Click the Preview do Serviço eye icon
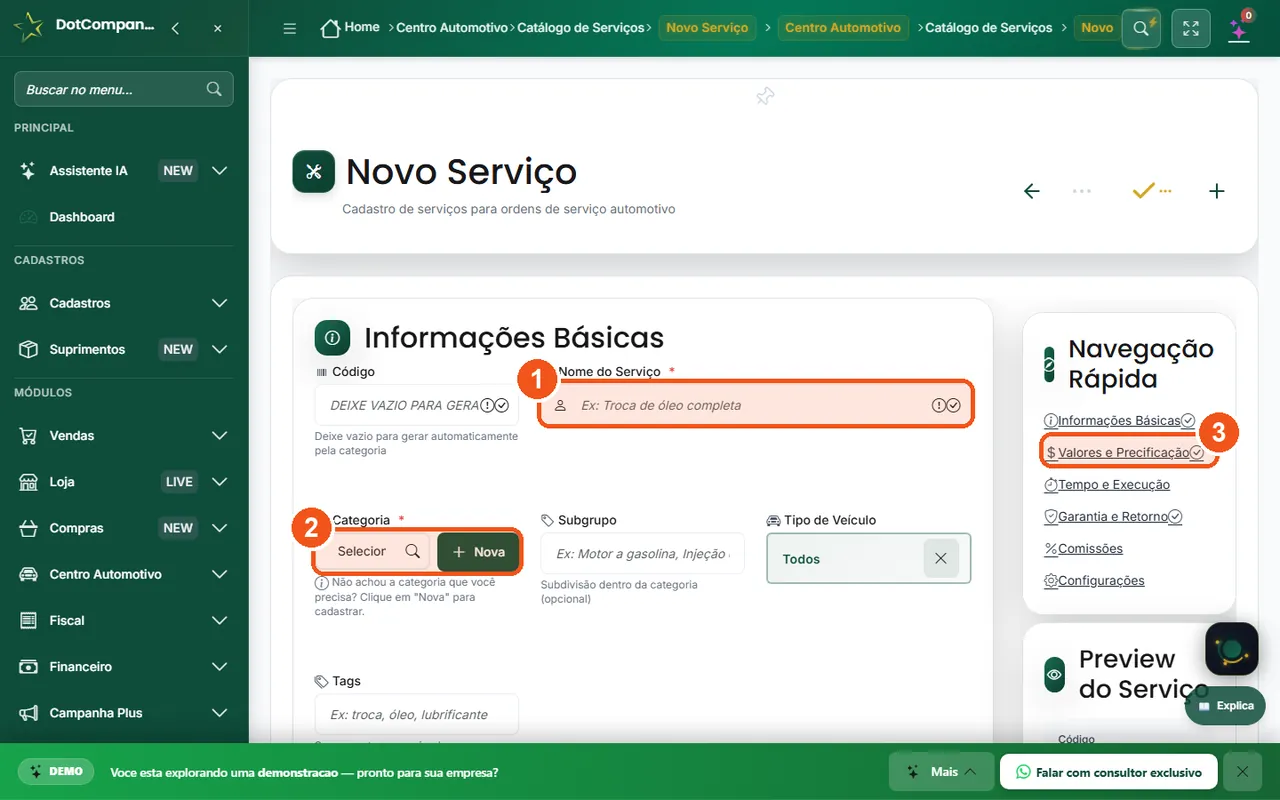This screenshot has width=1280, height=800. tap(1054, 675)
